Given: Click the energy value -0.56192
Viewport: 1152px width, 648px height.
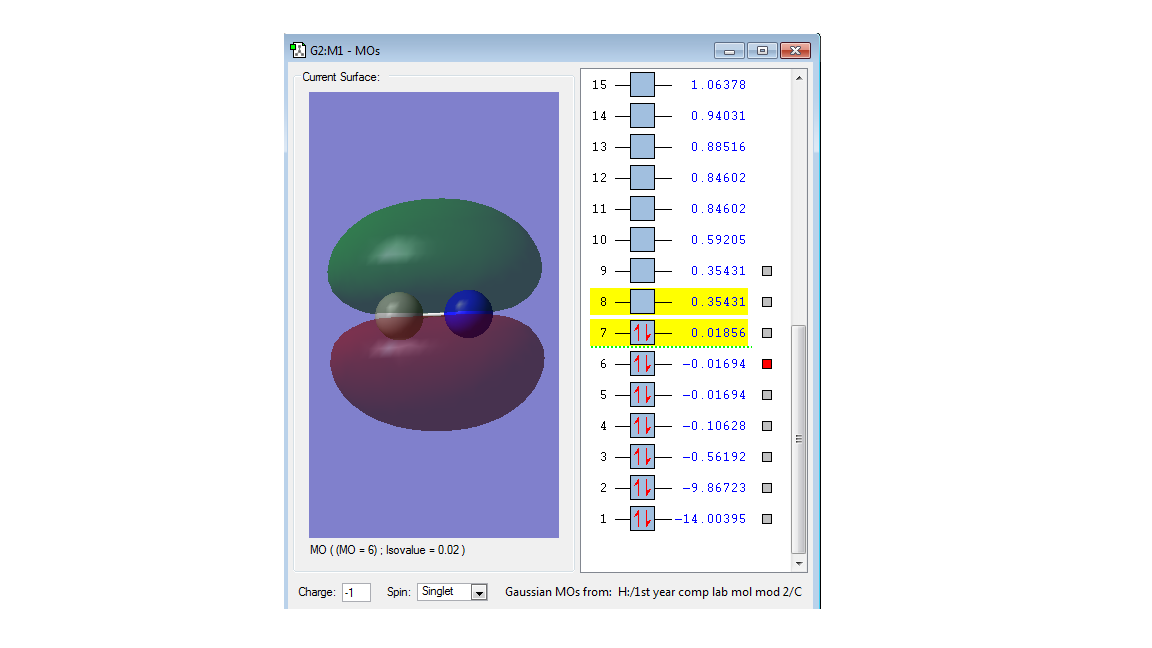Looking at the screenshot, I should [714, 456].
